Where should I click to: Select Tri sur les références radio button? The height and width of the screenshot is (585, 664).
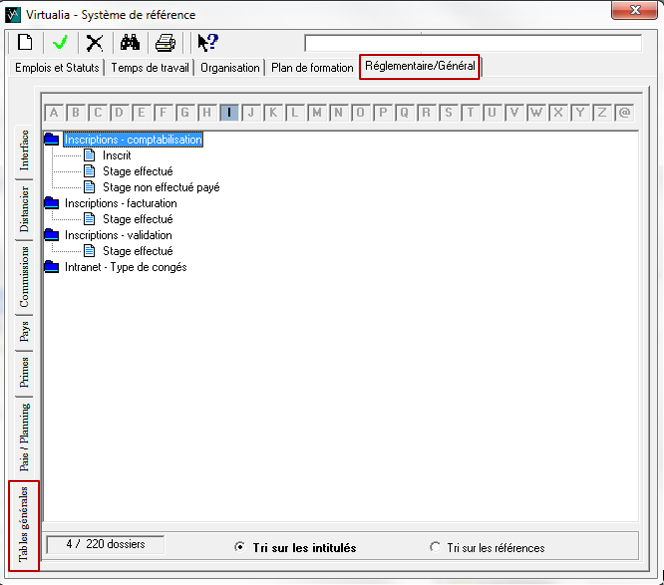(434, 548)
